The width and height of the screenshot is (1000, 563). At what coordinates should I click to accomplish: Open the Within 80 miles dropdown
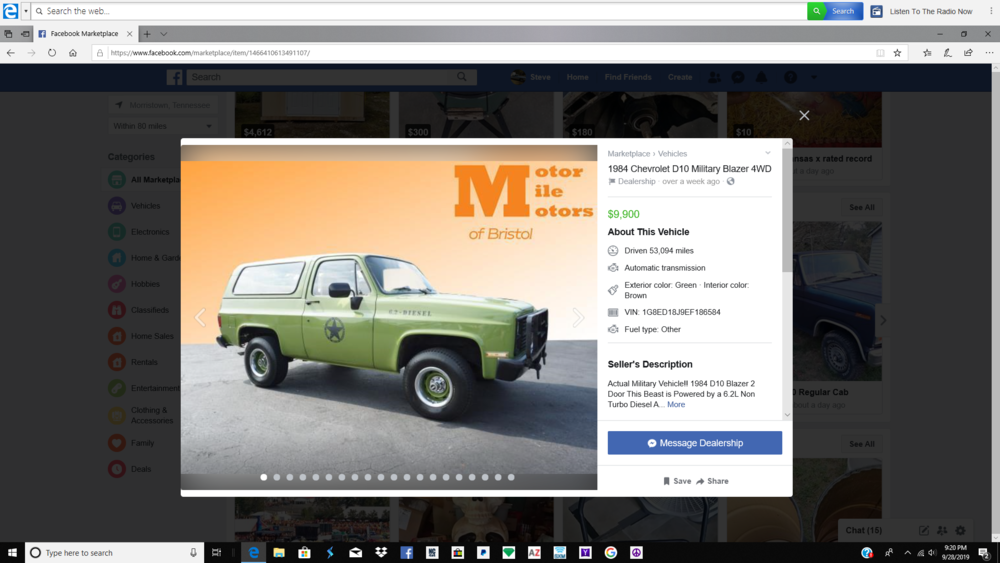tap(162, 126)
